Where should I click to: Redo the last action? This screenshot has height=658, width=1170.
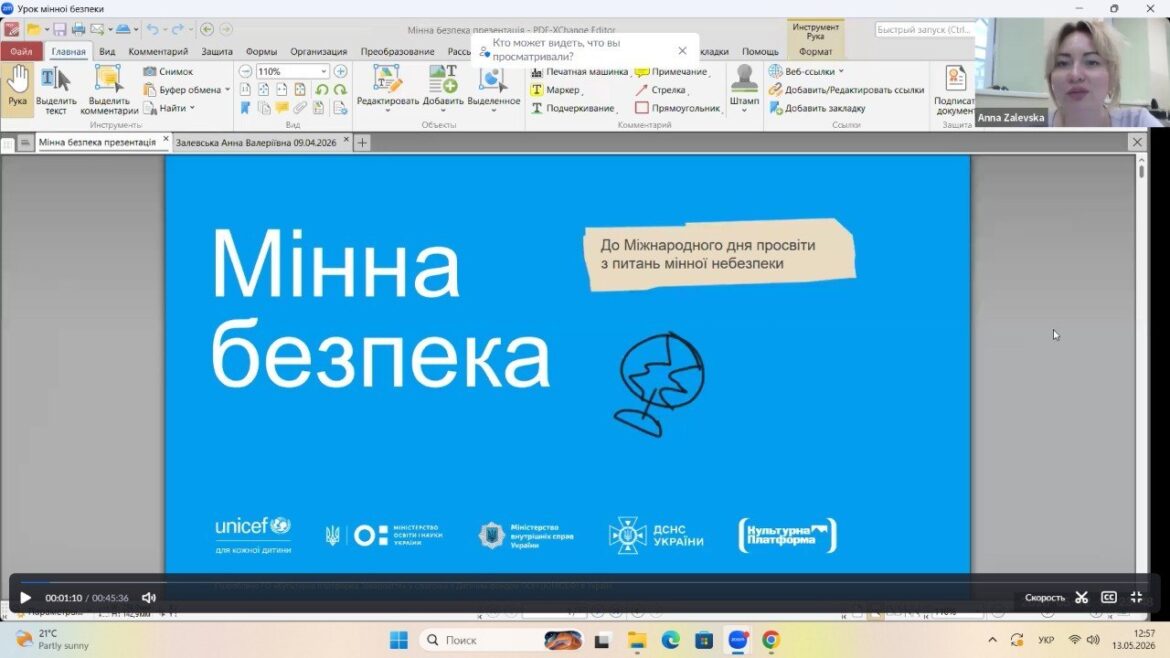click(177, 29)
